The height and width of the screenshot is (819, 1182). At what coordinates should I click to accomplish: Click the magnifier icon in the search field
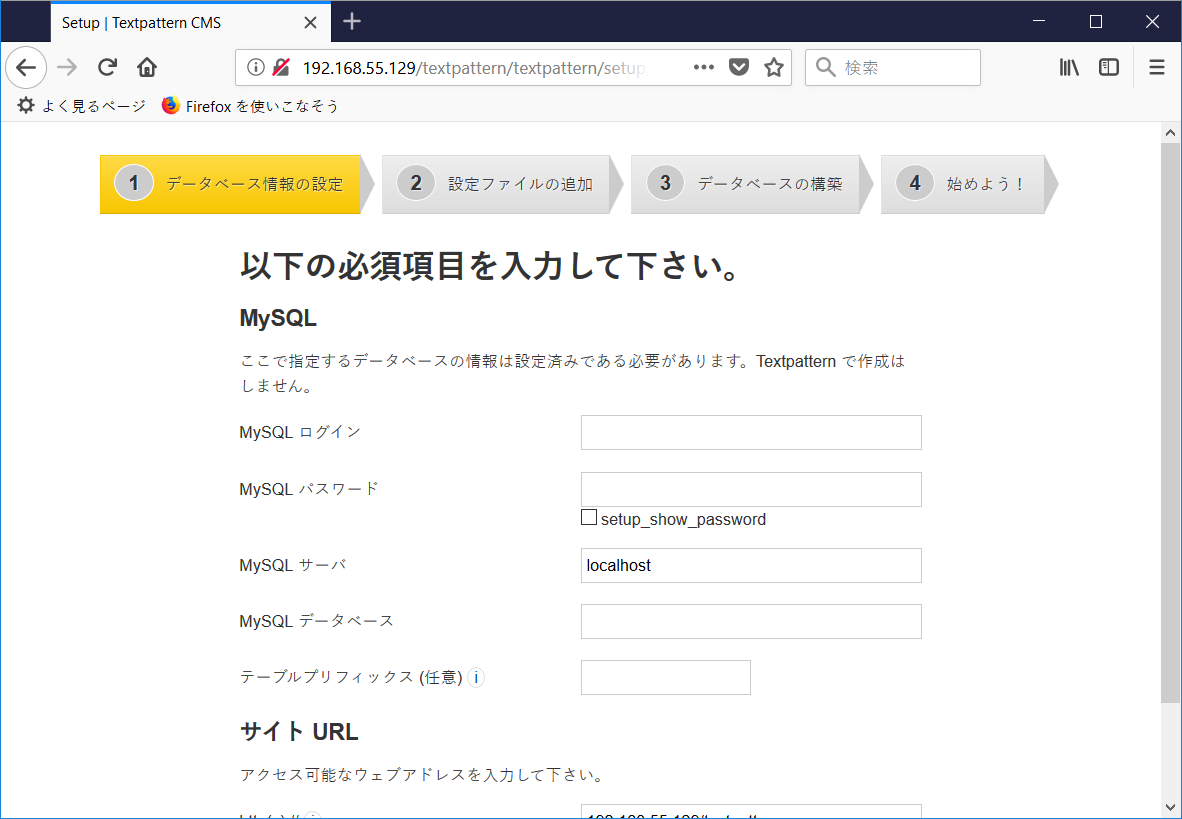824,67
